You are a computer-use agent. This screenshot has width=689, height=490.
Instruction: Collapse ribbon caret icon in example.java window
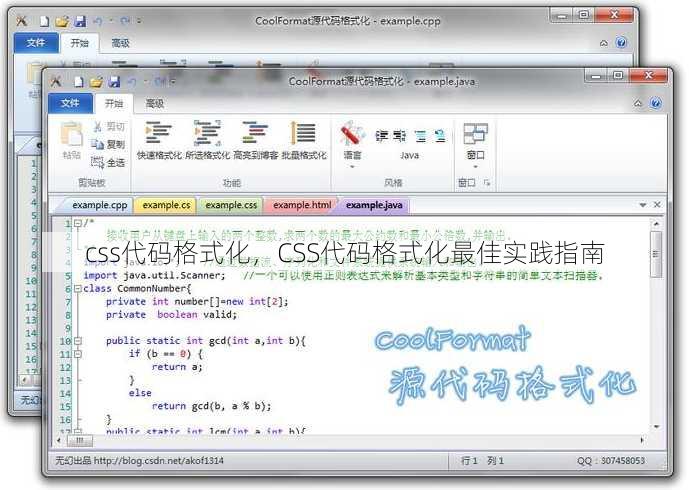pyautogui.click(x=638, y=104)
